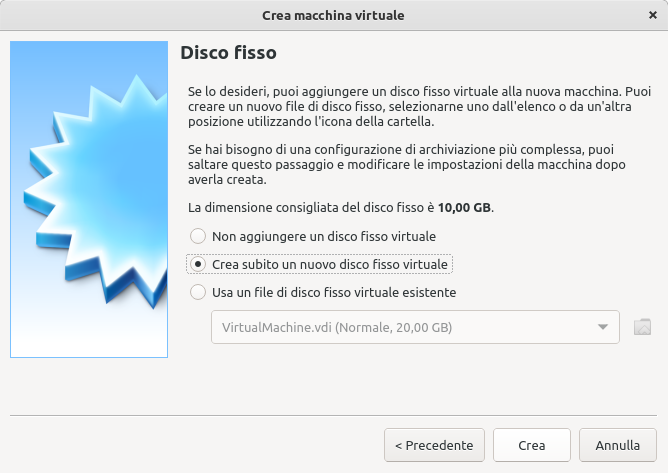The width and height of the screenshot is (668, 473).
Task: Close the Crea macchina virtuale window
Action: (652, 15)
